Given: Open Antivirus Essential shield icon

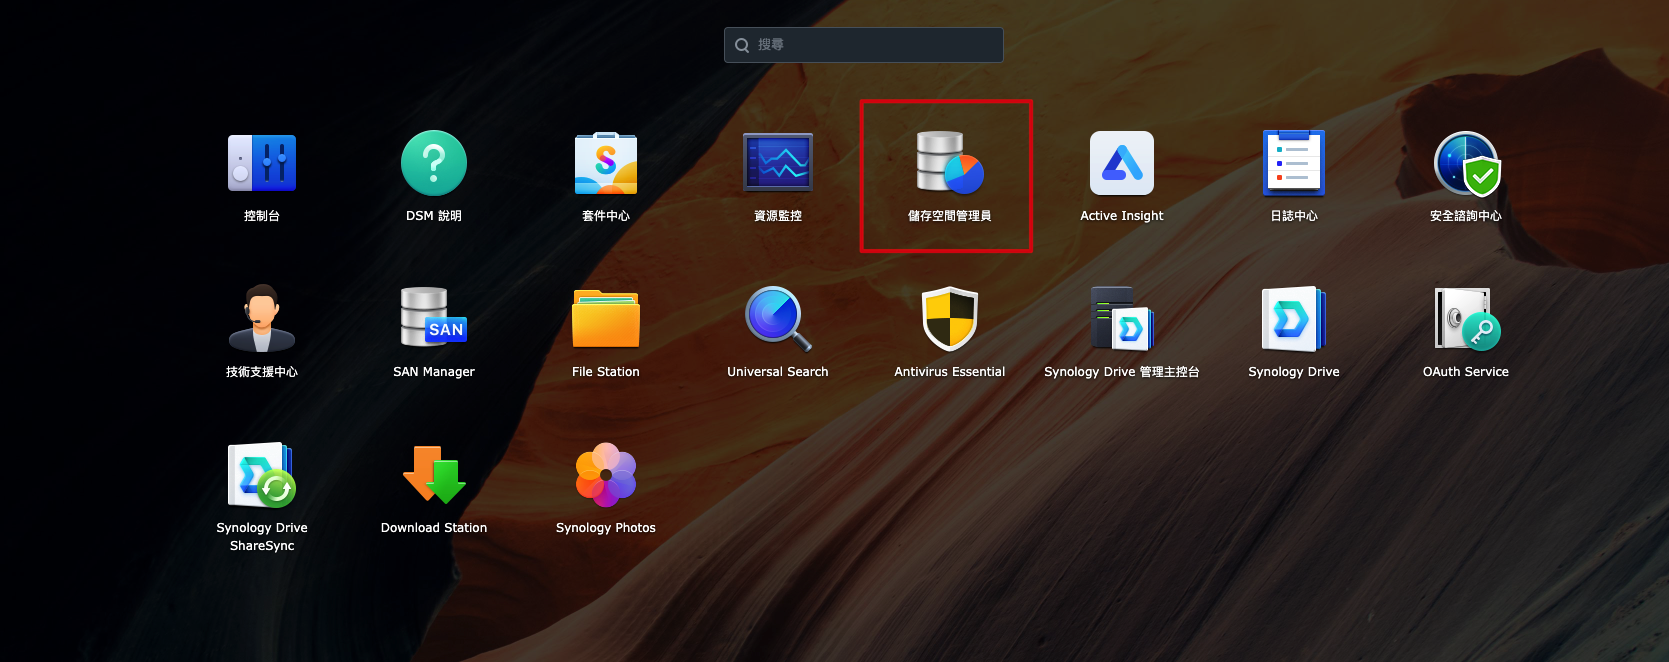Looking at the screenshot, I should click(949, 320).
